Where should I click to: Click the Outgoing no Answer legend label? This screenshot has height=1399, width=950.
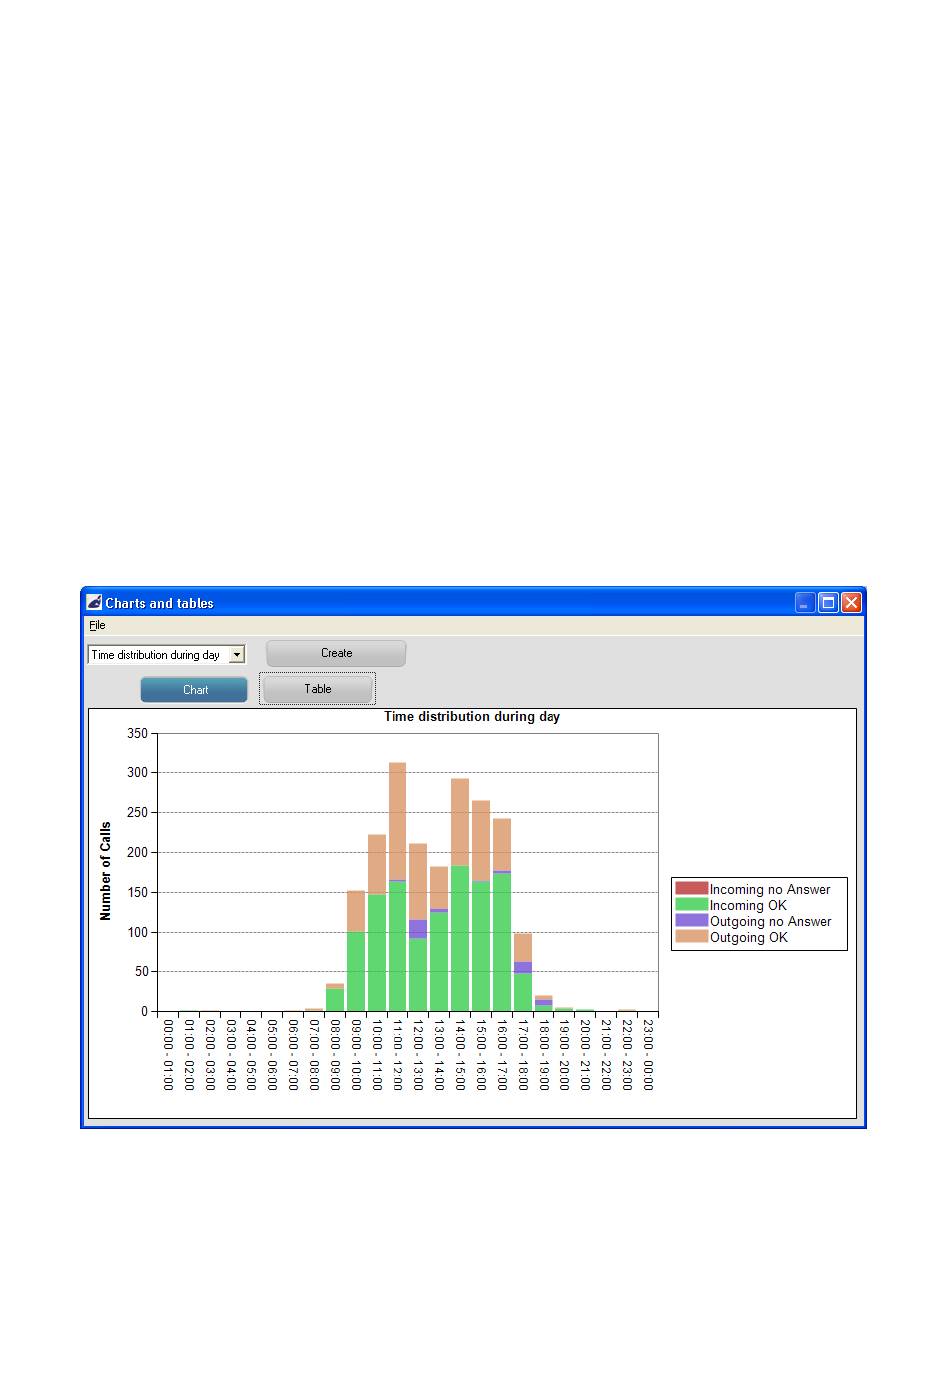click(771, 921)
